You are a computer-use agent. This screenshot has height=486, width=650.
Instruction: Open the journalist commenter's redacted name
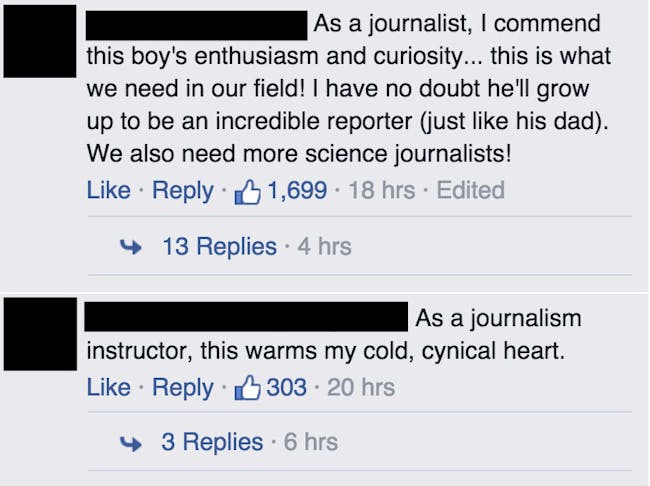[196, 26]
